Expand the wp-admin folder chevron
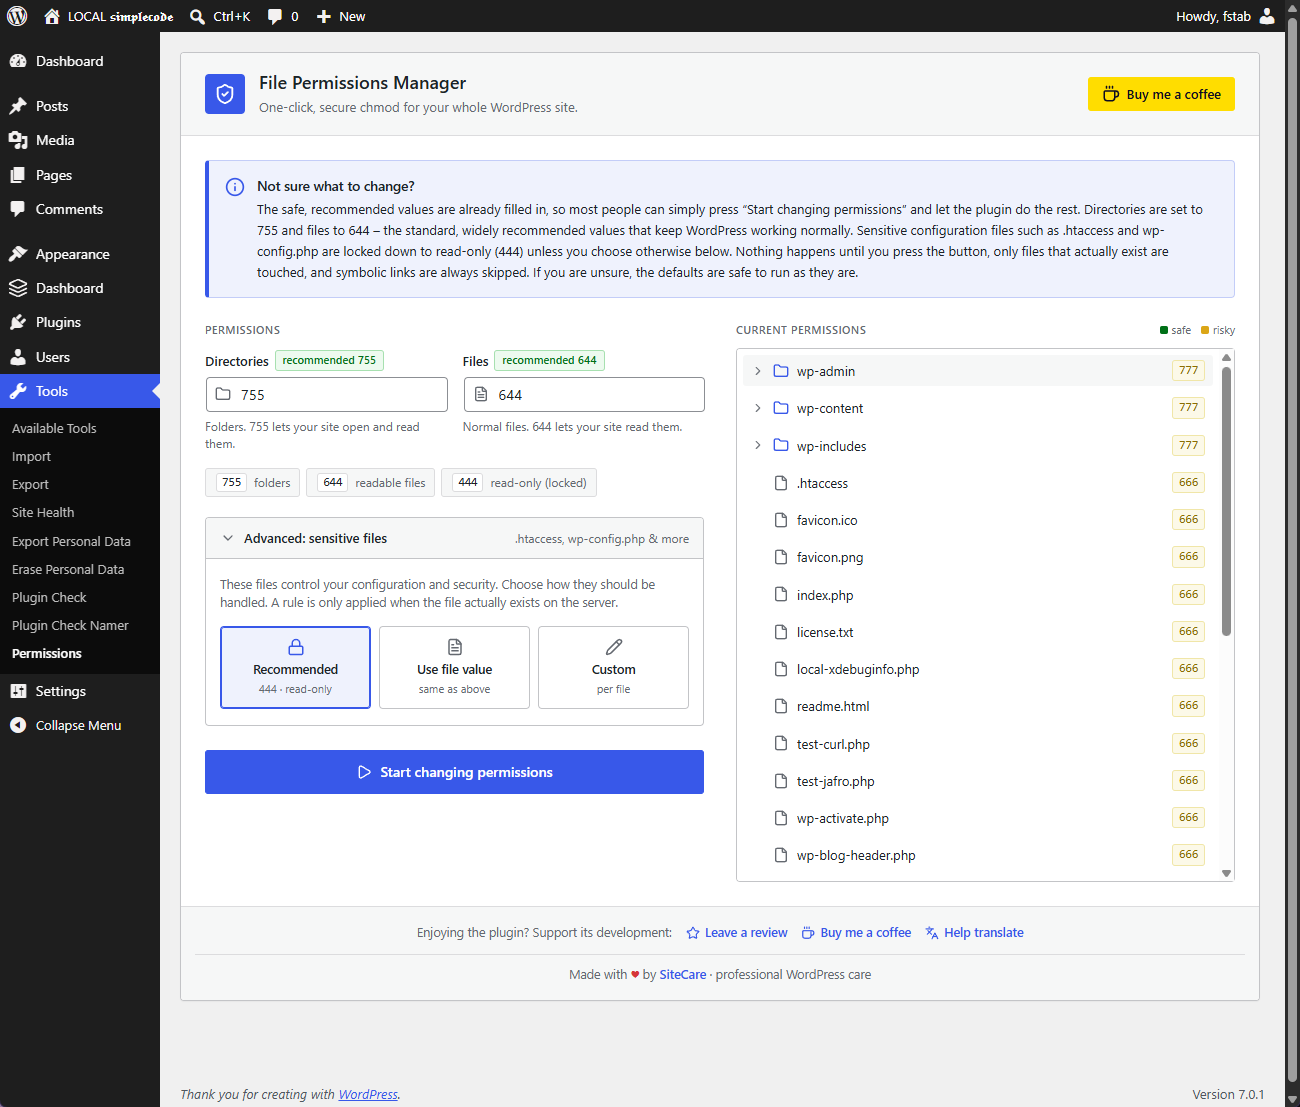 tap(757, 371)
